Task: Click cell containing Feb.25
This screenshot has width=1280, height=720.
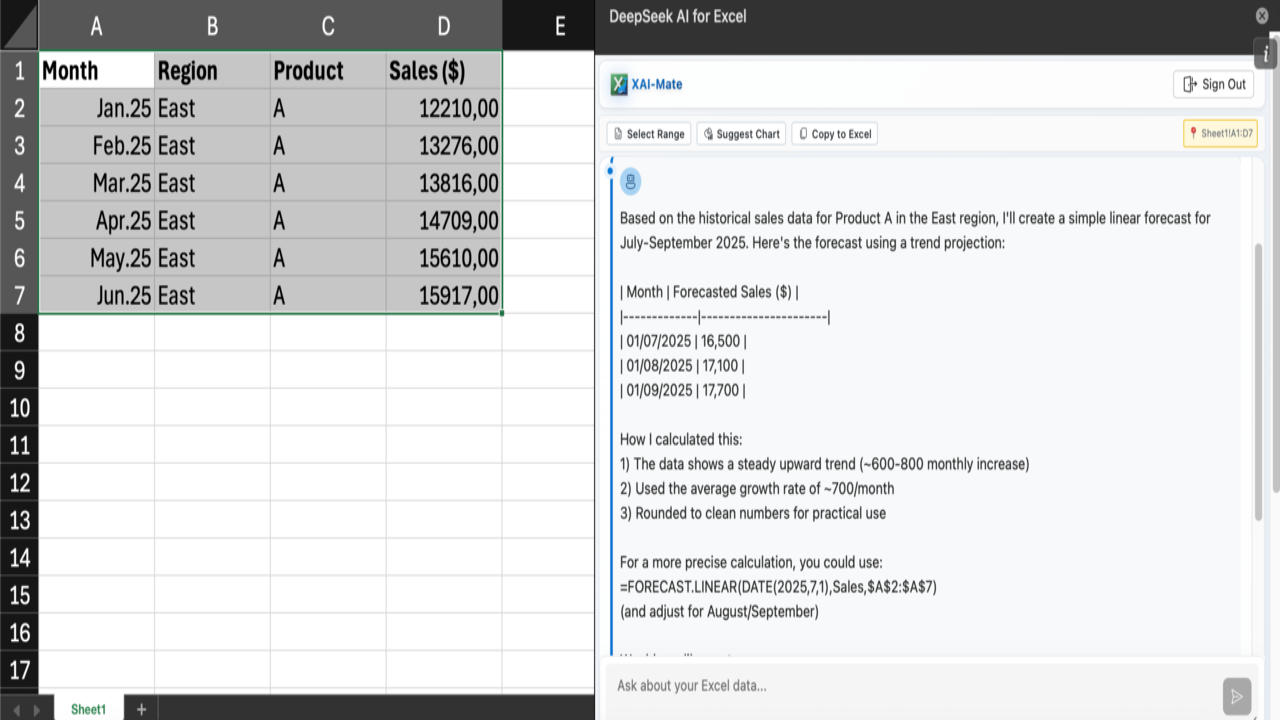Action: coord(96,146)
